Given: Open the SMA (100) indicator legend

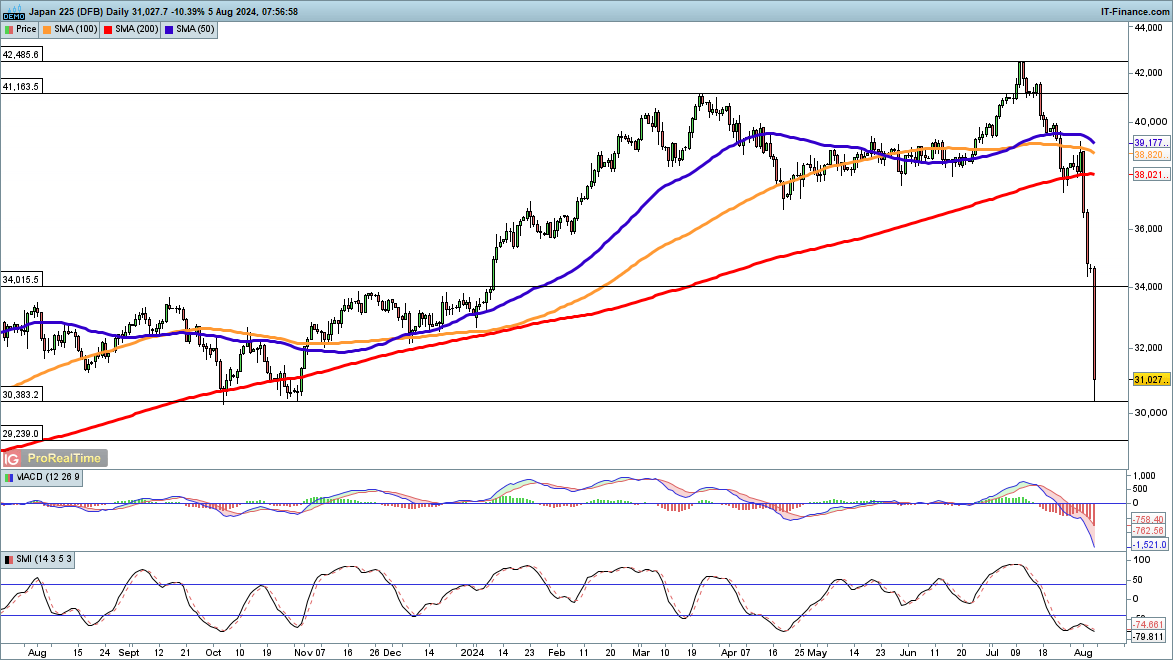Looking at the screenshot, I should pyautogui.click(x=76, y=30).
